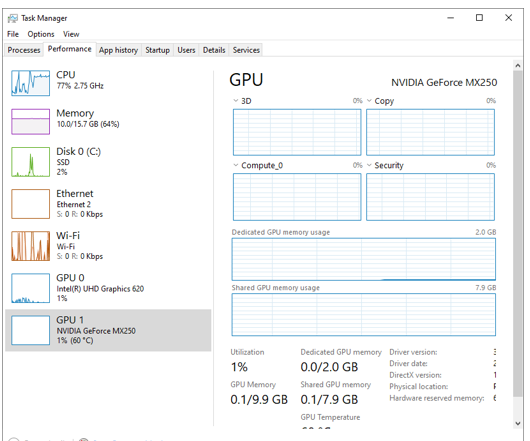Click the Utilization 1% value
This screenshot has width=530, height=441.
tap(239, 367)
